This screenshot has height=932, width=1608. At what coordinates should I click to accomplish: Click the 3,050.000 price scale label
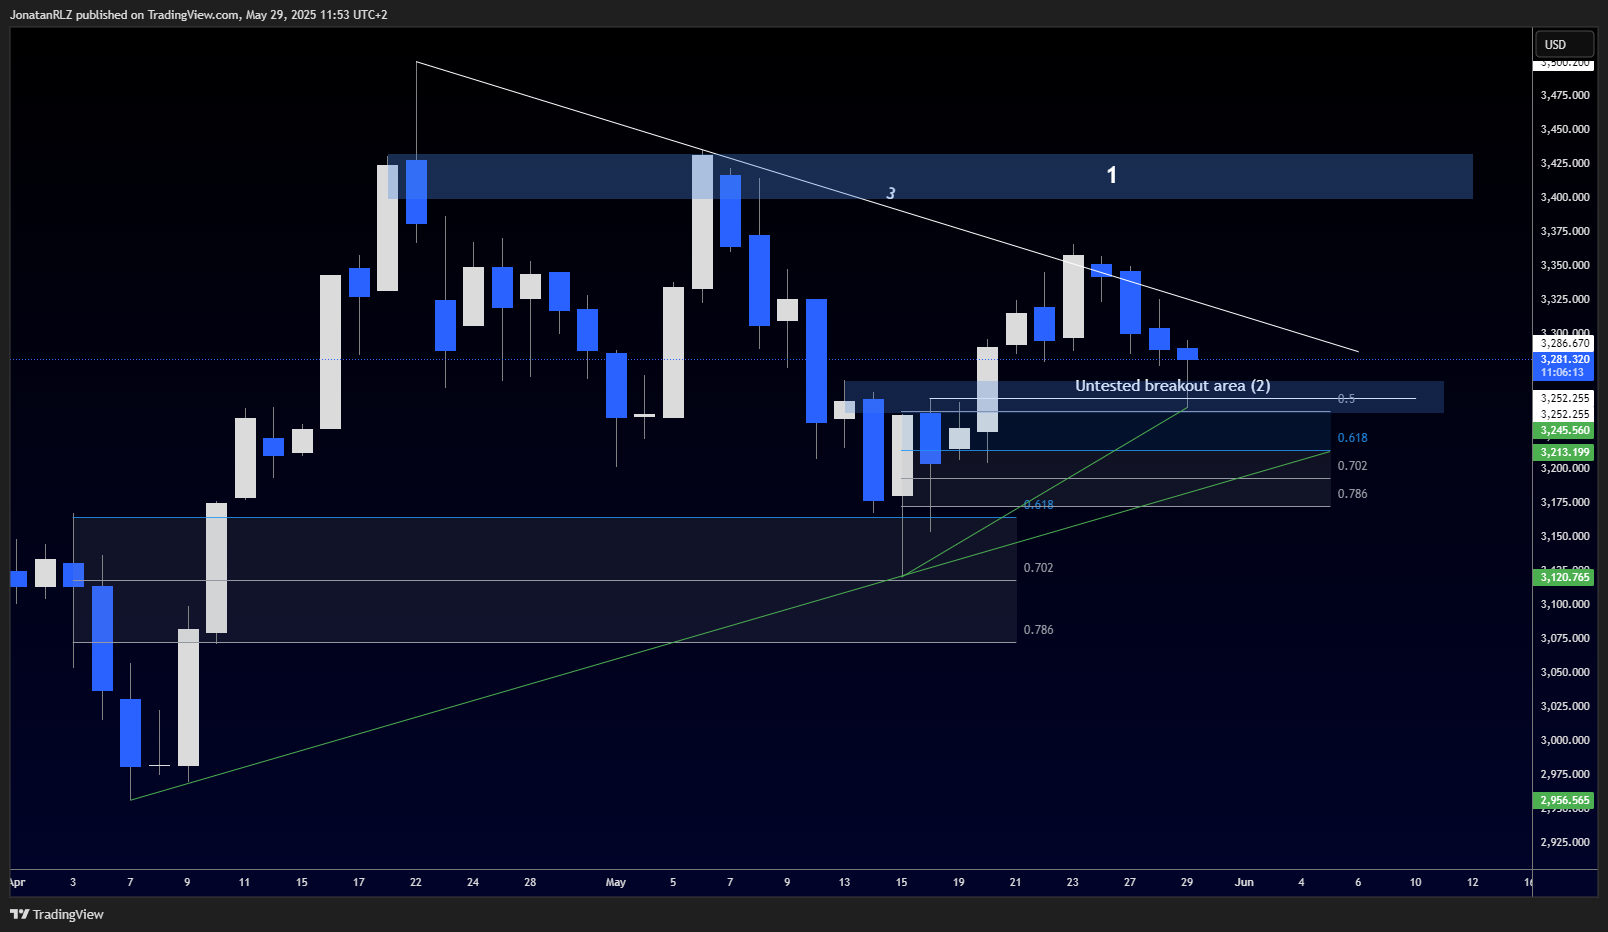tap(1565, 672)
